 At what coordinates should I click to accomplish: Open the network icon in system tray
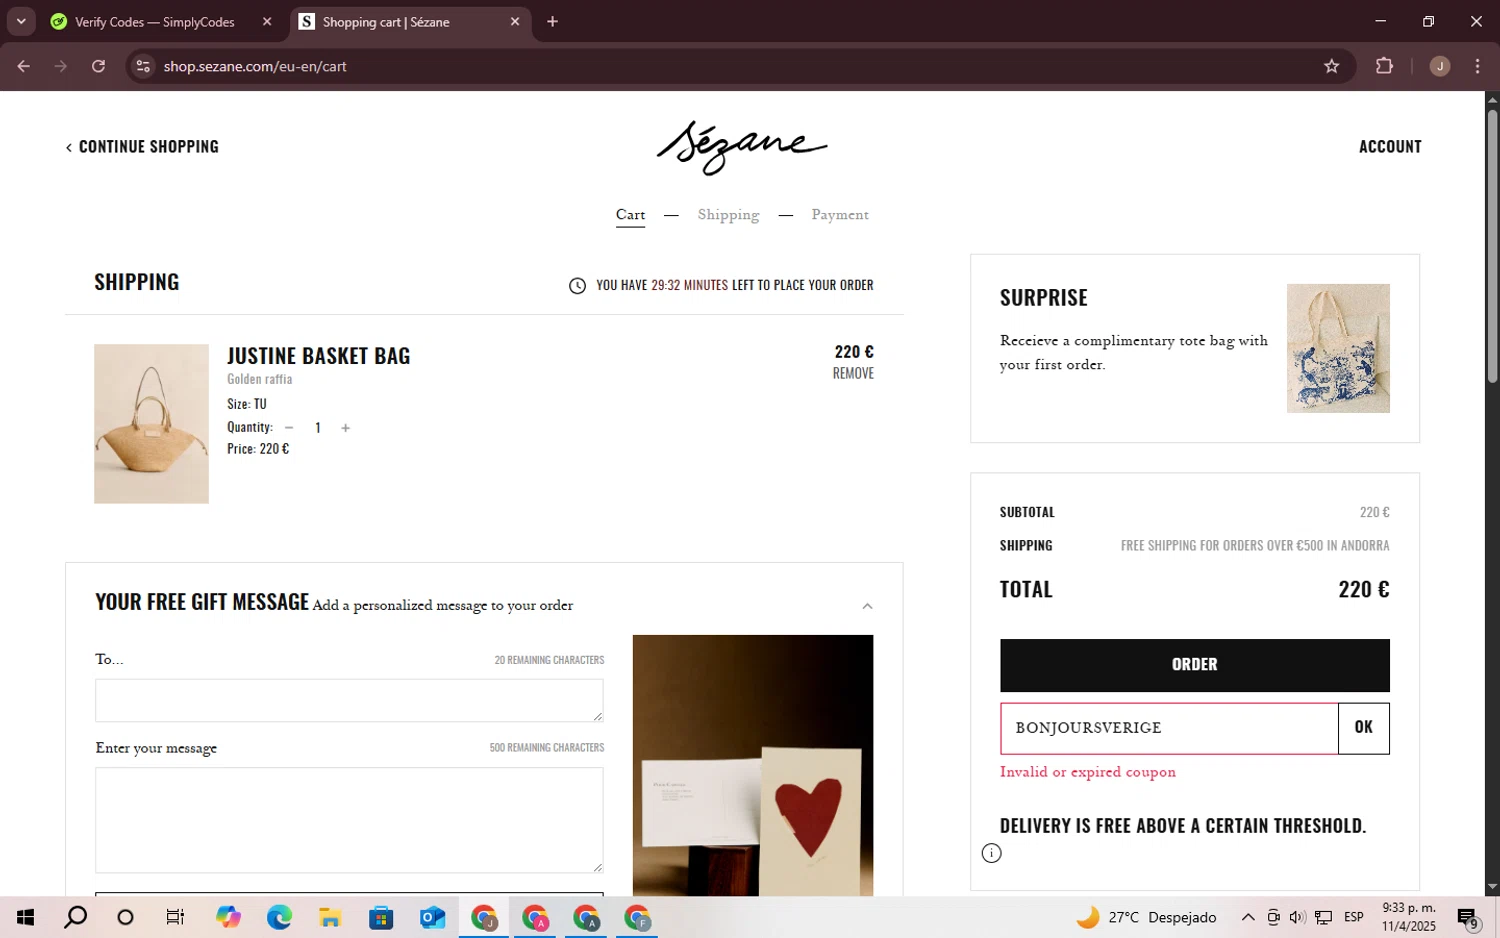tap(1323, 917)
